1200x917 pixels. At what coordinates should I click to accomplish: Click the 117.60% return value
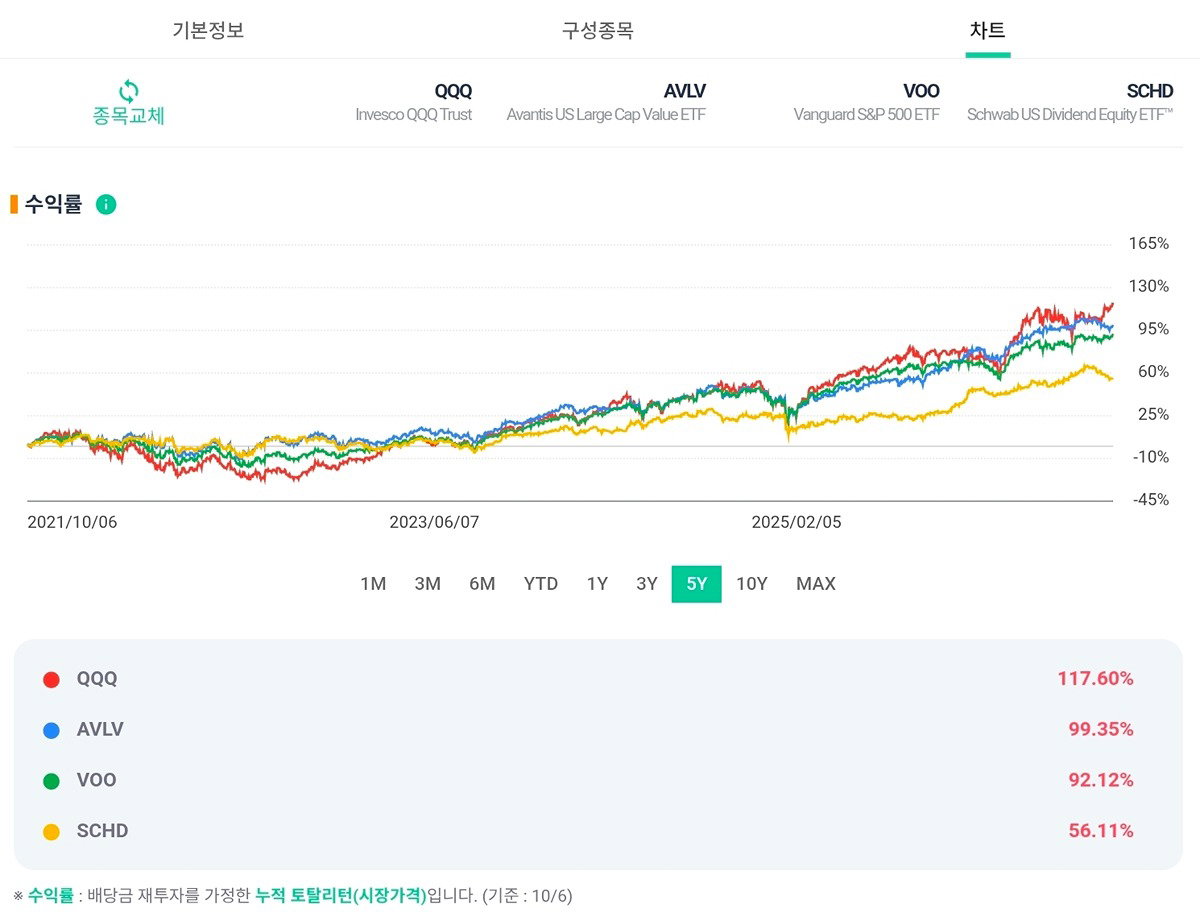point(1095,679)
